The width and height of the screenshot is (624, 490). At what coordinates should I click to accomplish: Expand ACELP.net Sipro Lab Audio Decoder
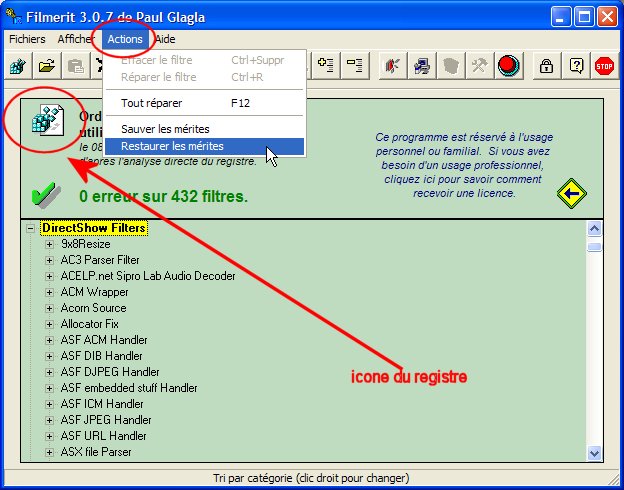point(49,276)
